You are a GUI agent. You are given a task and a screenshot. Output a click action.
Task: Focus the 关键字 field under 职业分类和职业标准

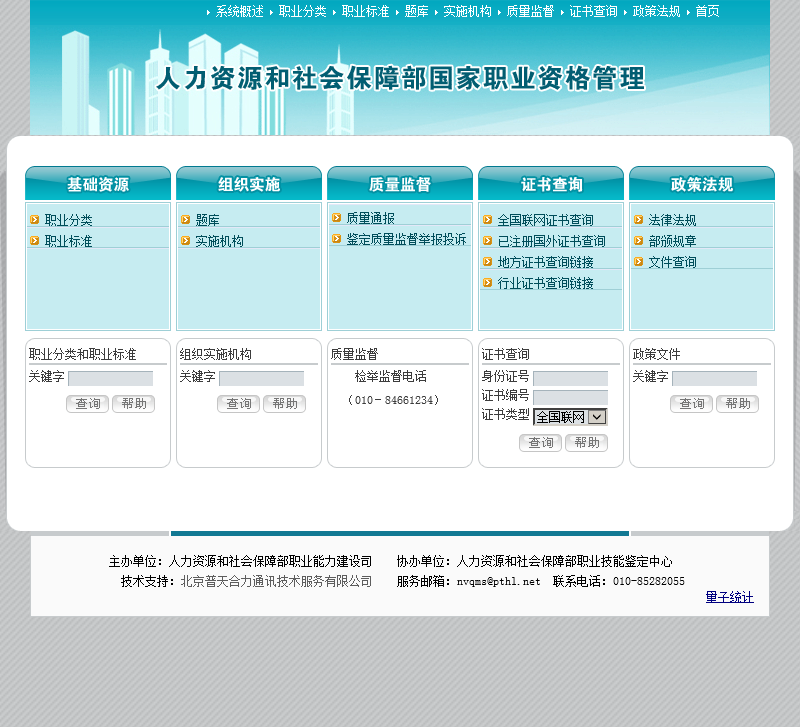click(111, 379)
